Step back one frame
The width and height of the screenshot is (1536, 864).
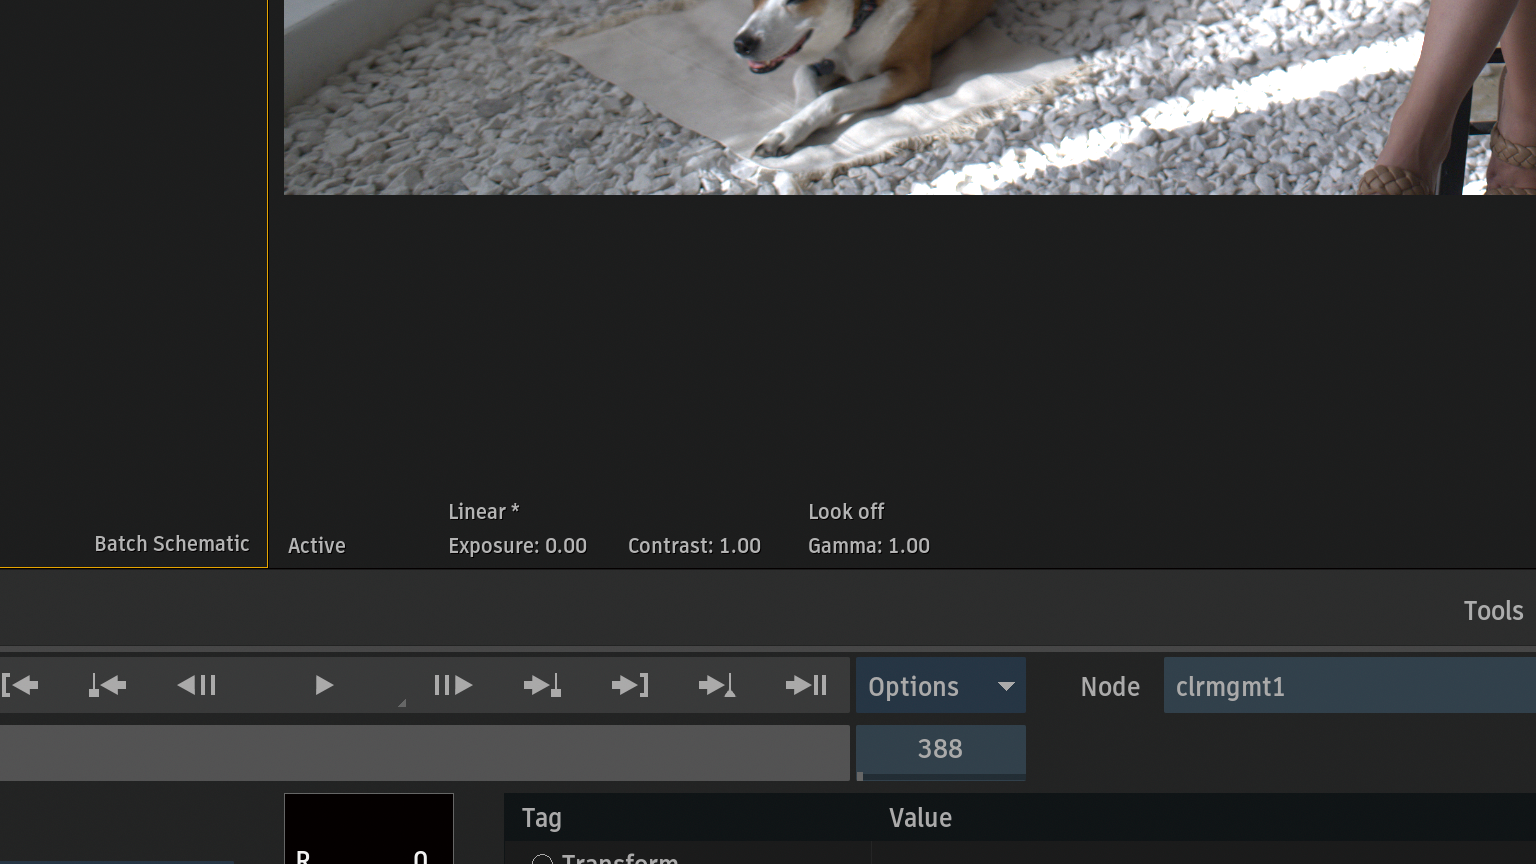[197, 685]
